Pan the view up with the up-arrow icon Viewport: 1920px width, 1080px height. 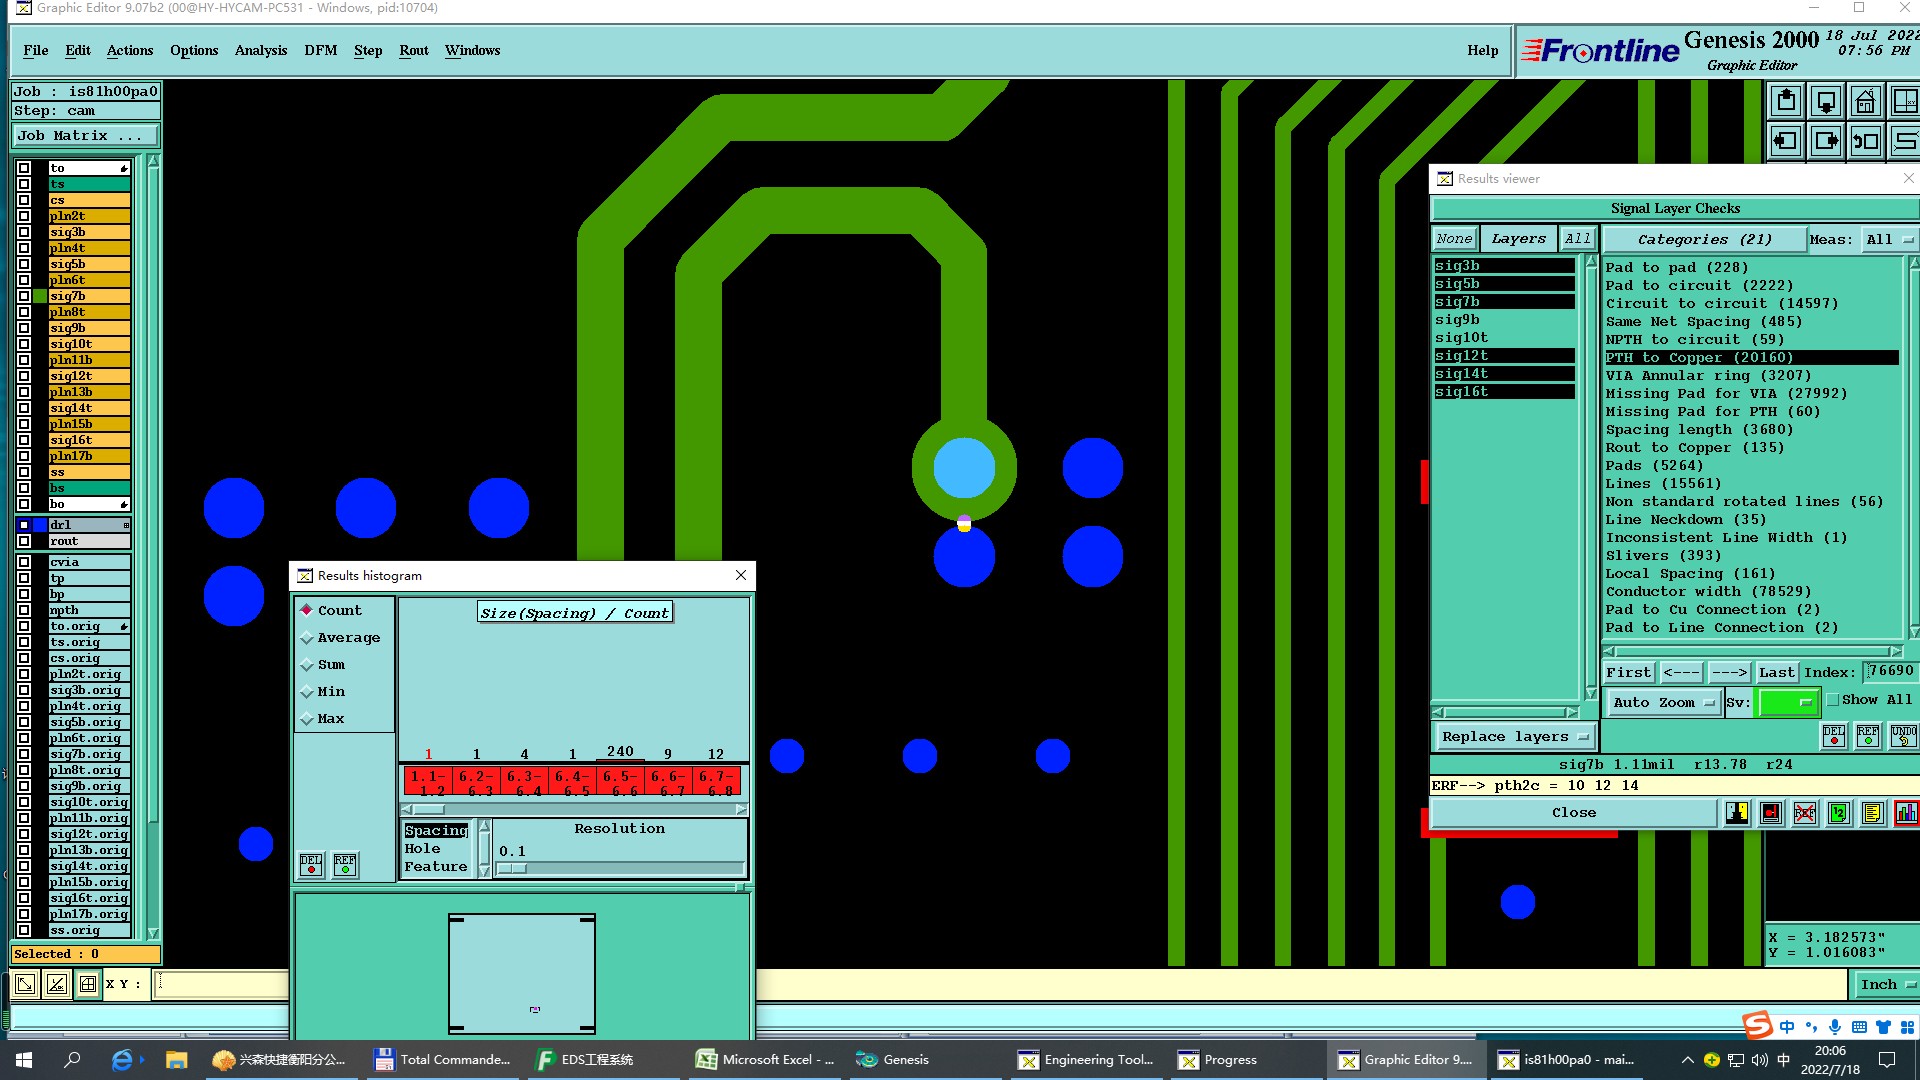(x=1787, y=102)
